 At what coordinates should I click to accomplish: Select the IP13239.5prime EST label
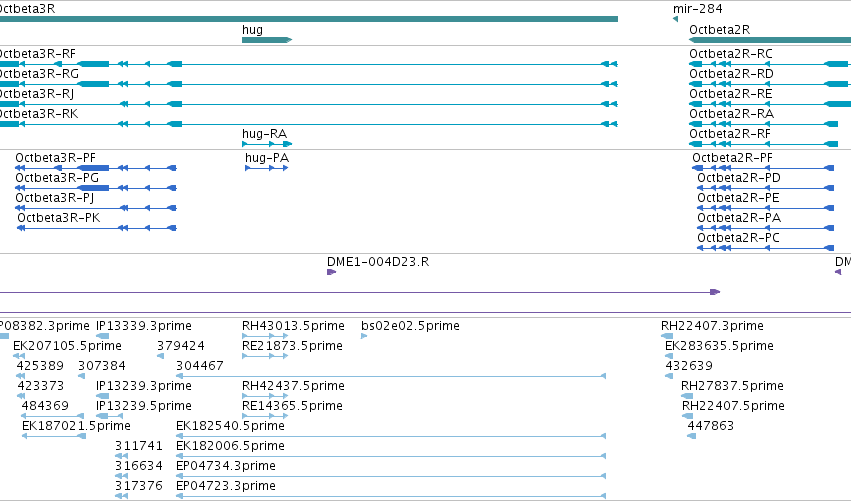144,407
